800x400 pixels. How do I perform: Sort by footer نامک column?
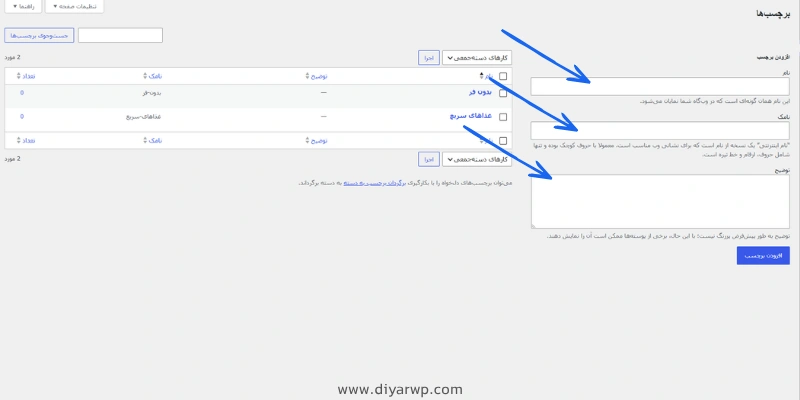tap(153, 140)
